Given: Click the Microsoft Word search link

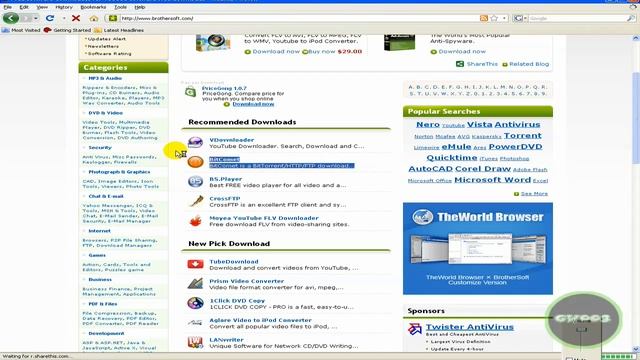Looking at the screenshot, I should pos(492,180).
